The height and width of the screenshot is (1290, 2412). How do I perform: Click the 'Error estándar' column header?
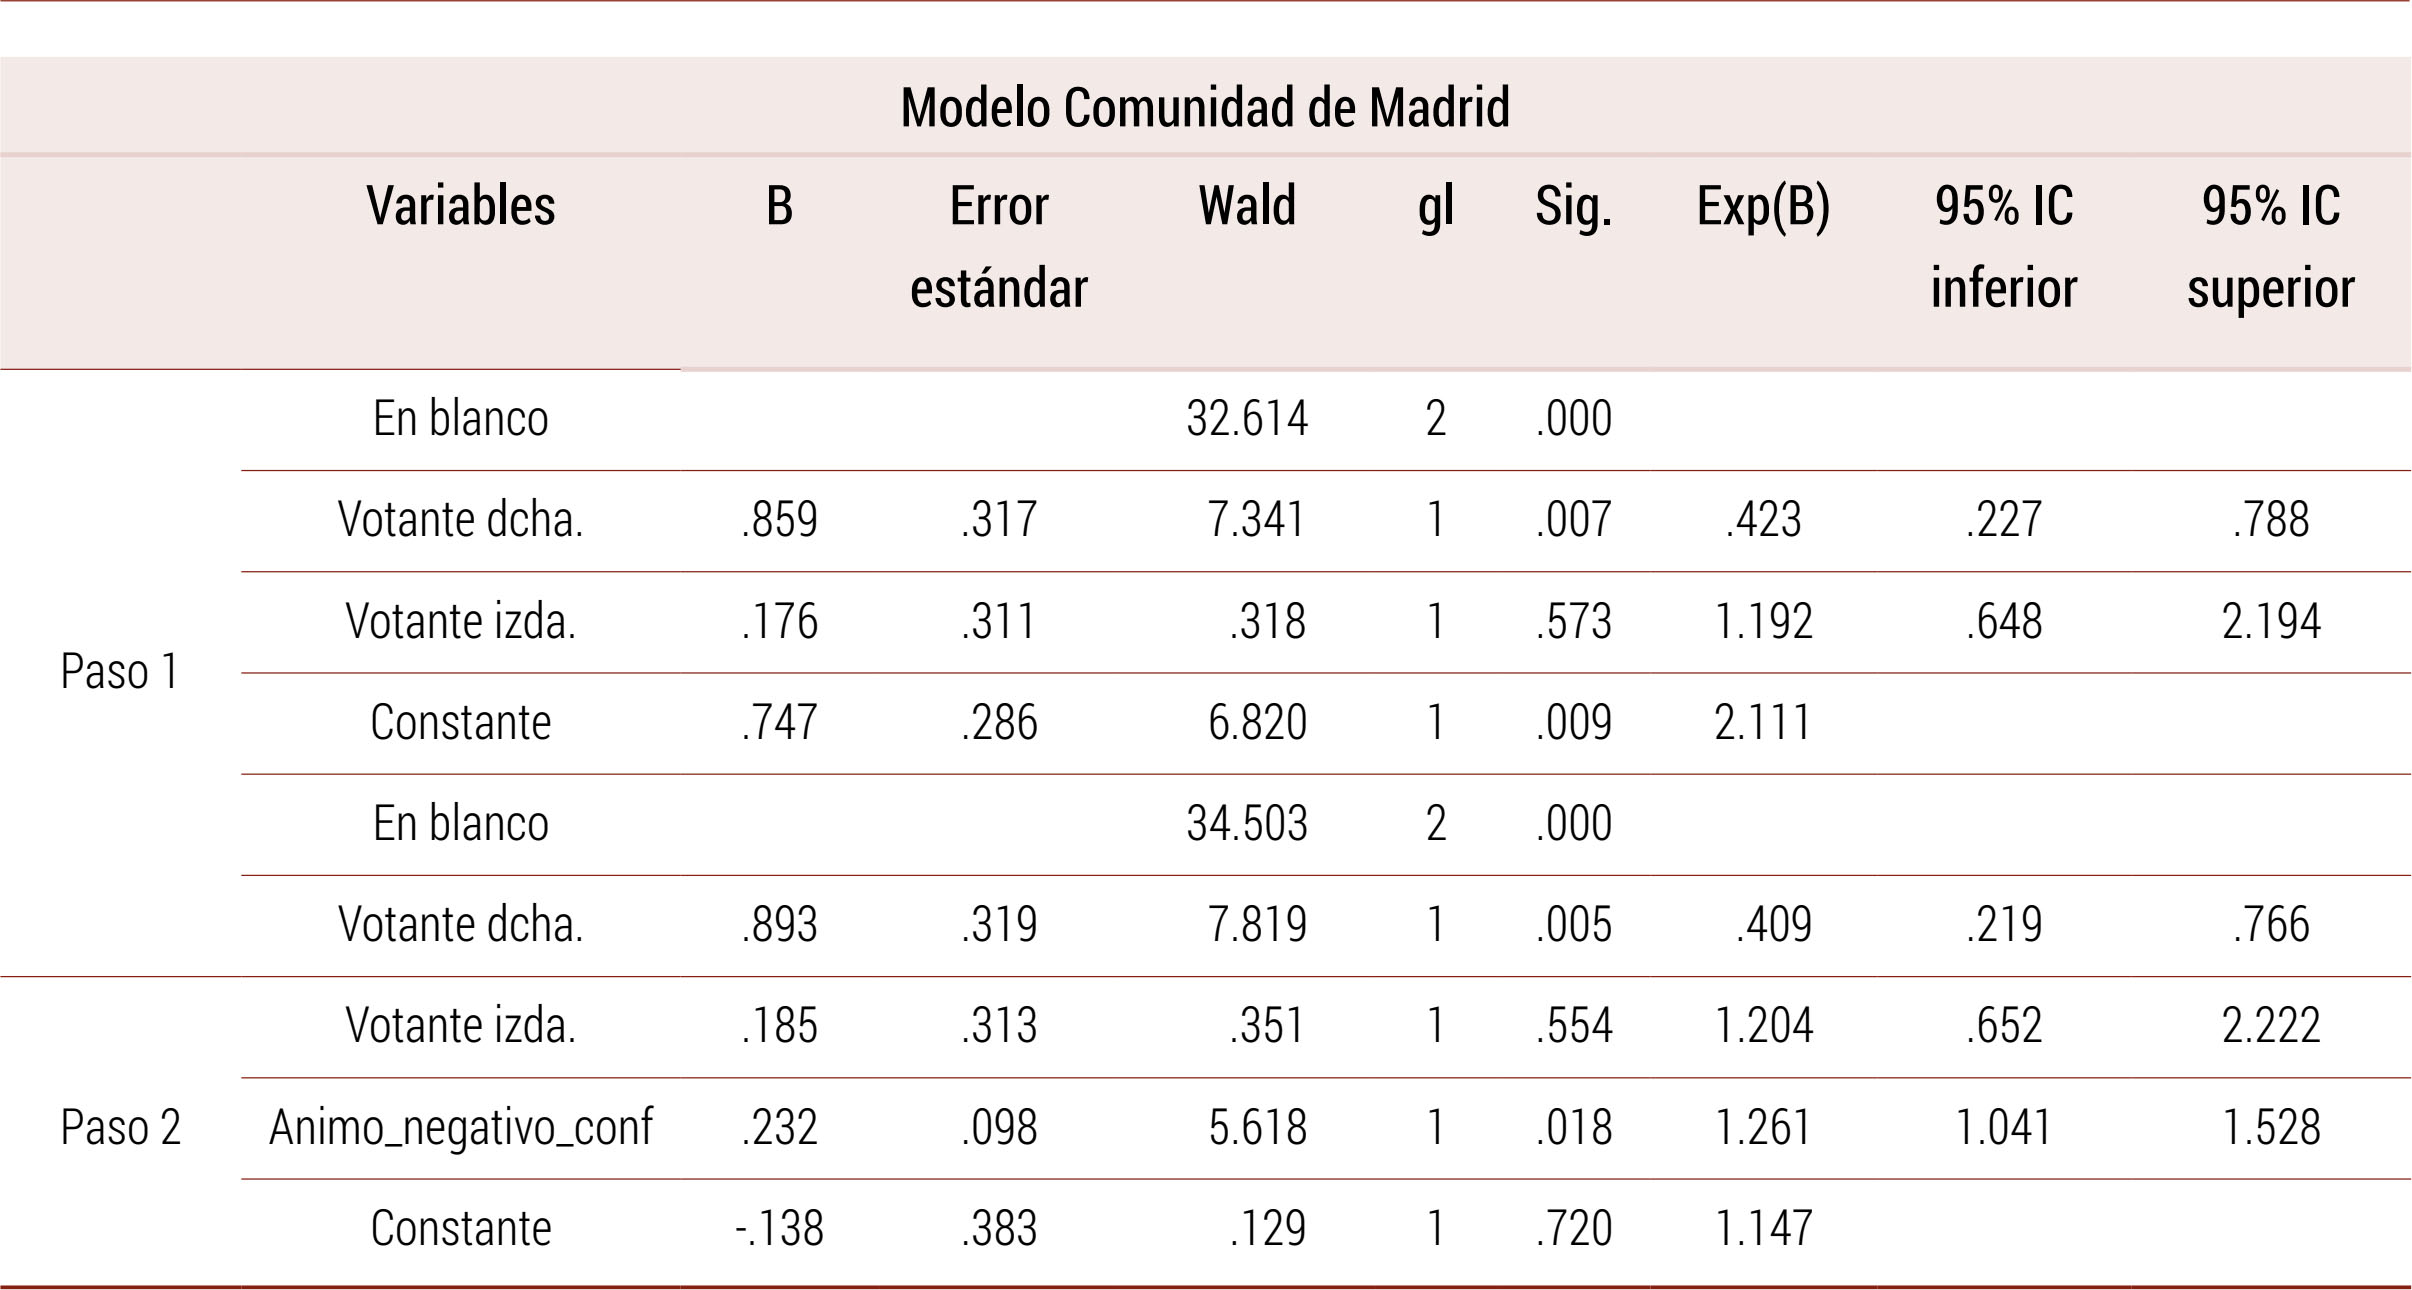999,247
